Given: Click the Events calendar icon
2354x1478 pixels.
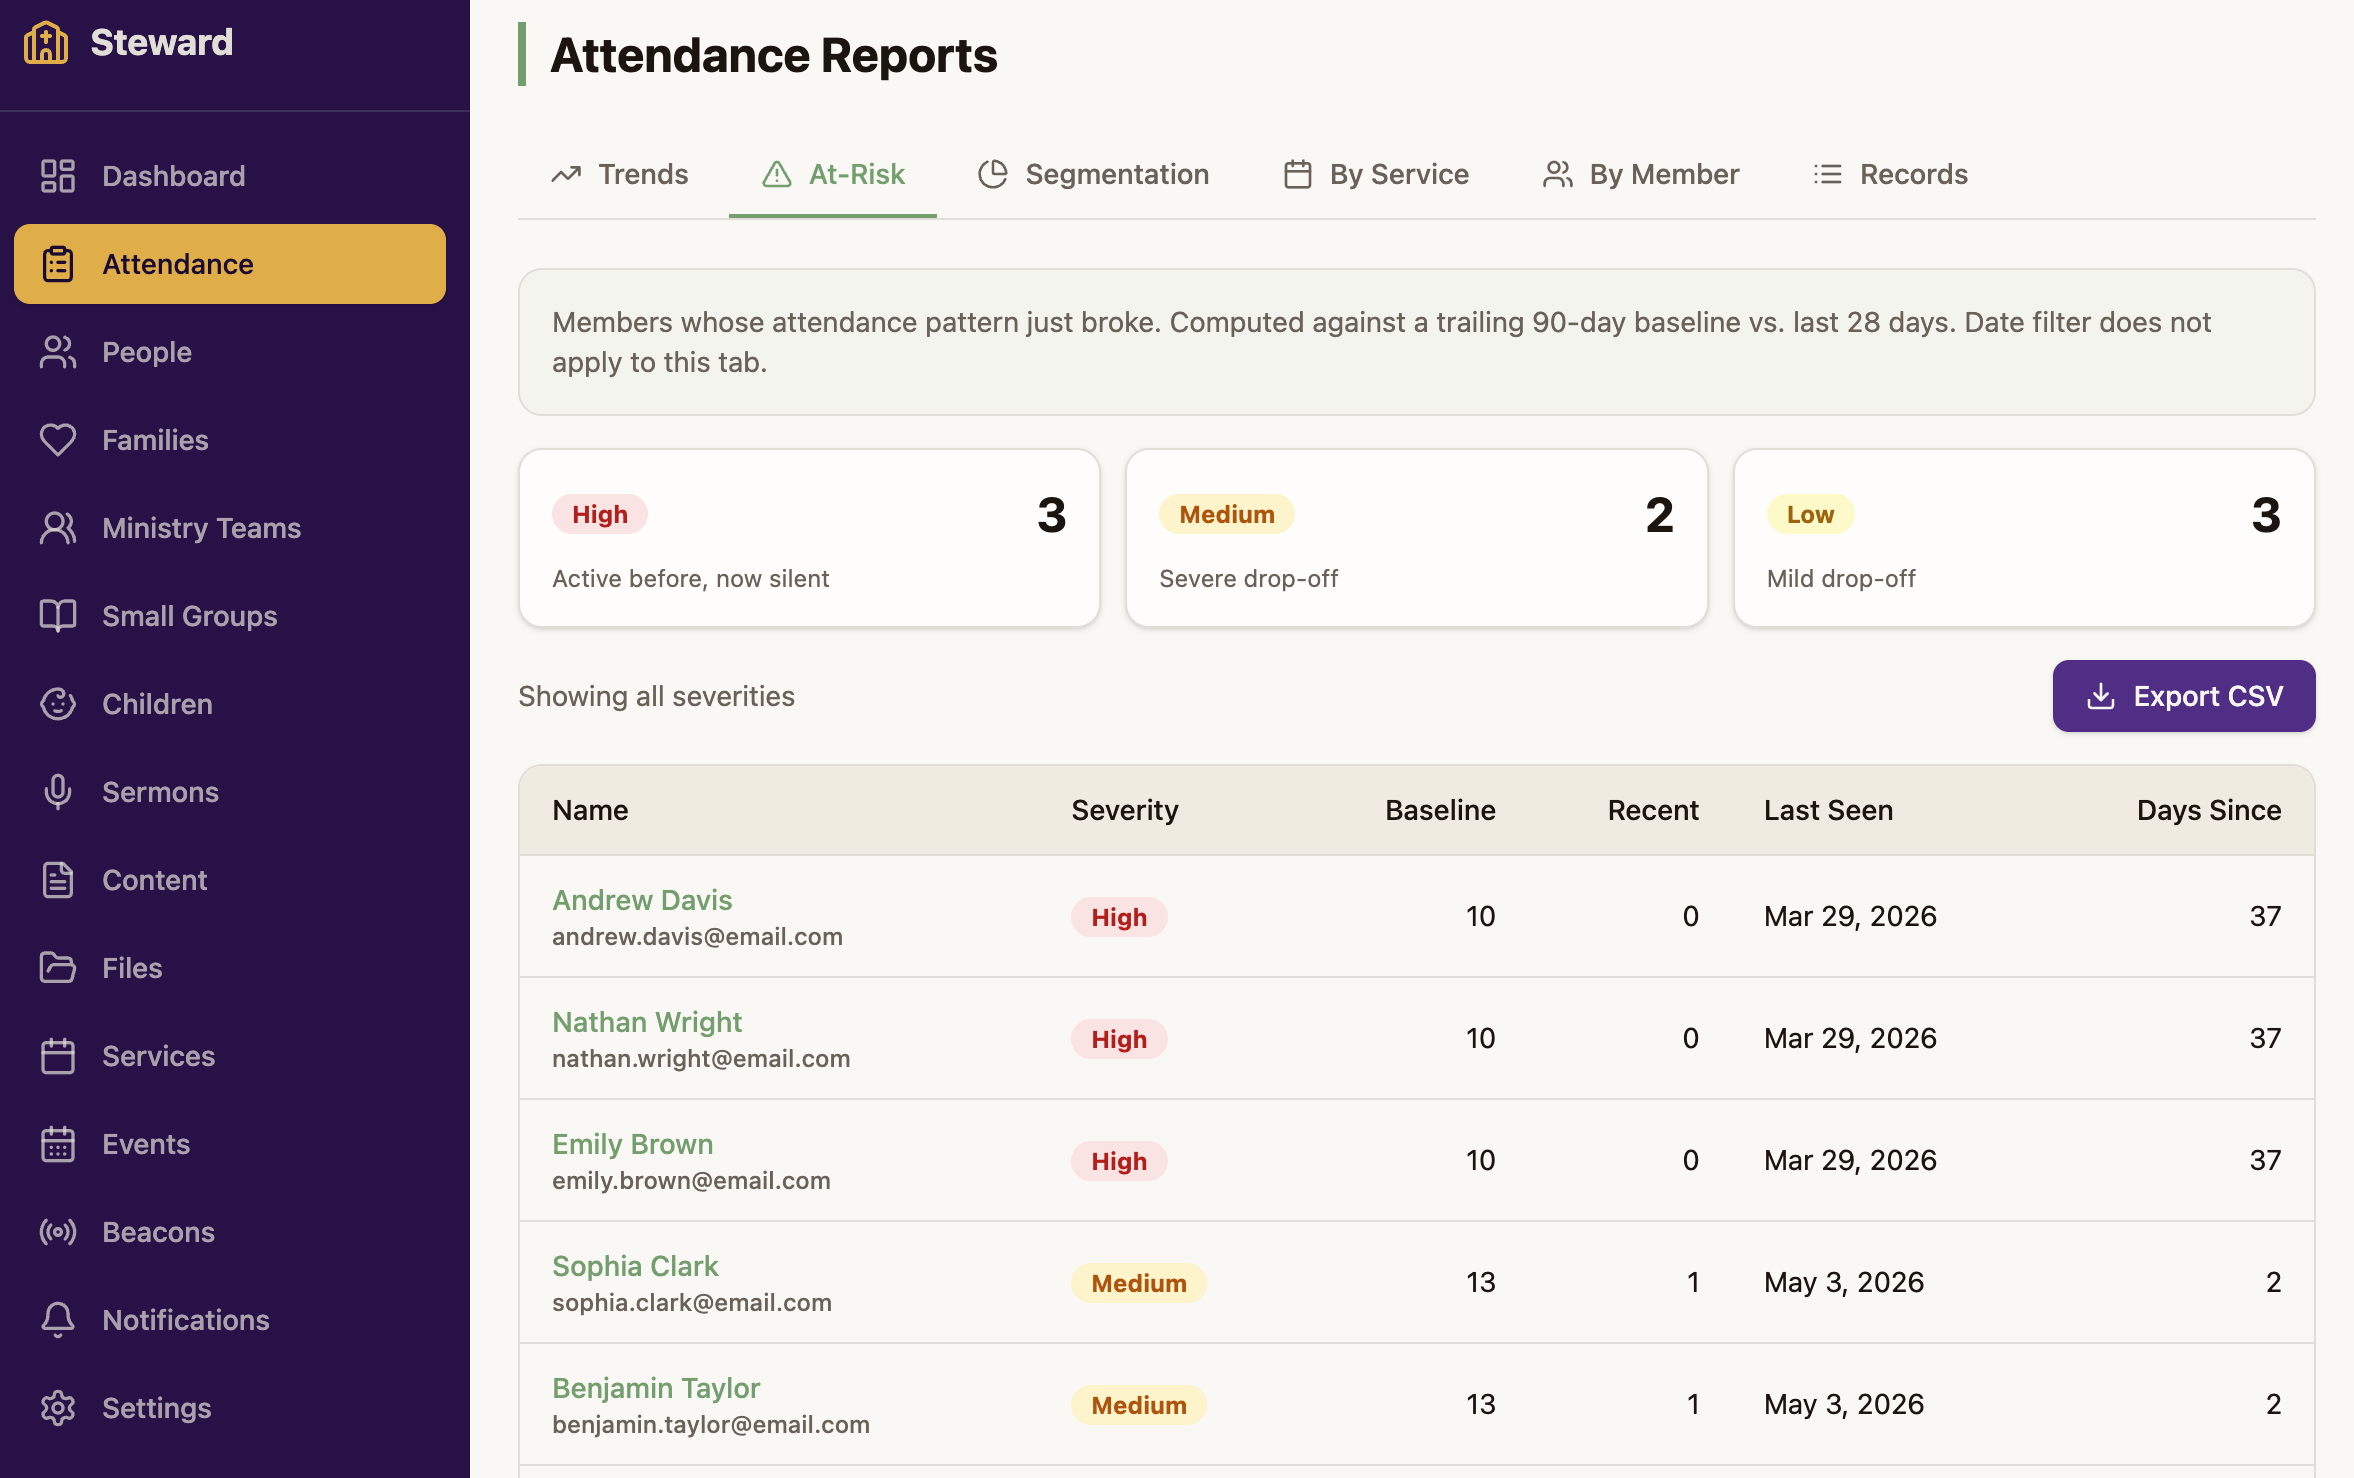Looking at the screenshot, I should point(58,1144).
